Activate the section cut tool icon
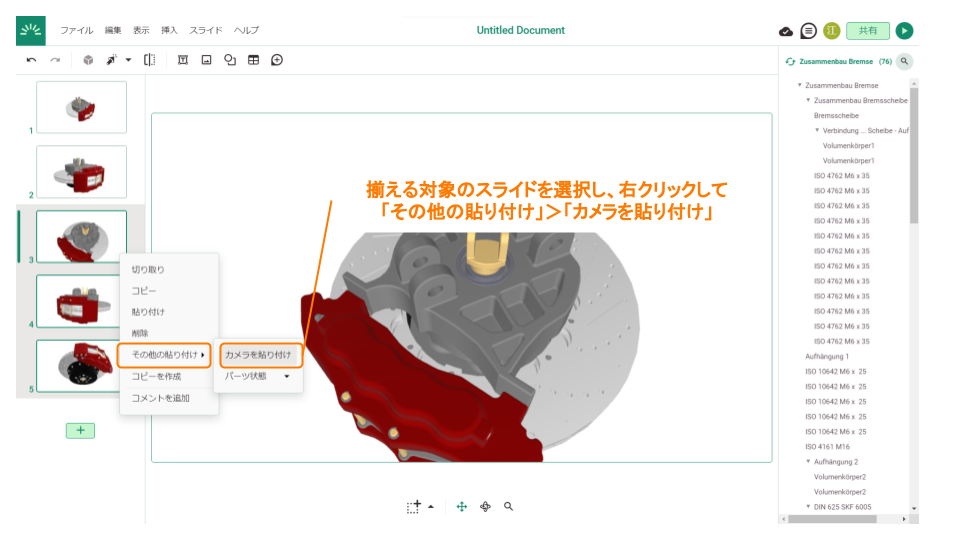Image resolution: width=960 pixels, height=540 pixels. pos(149,60)
